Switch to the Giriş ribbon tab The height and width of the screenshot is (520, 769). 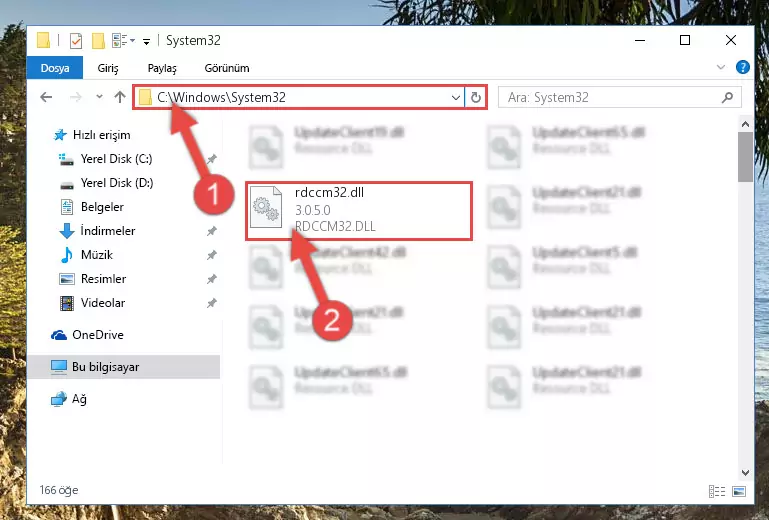tap(107, 68)
